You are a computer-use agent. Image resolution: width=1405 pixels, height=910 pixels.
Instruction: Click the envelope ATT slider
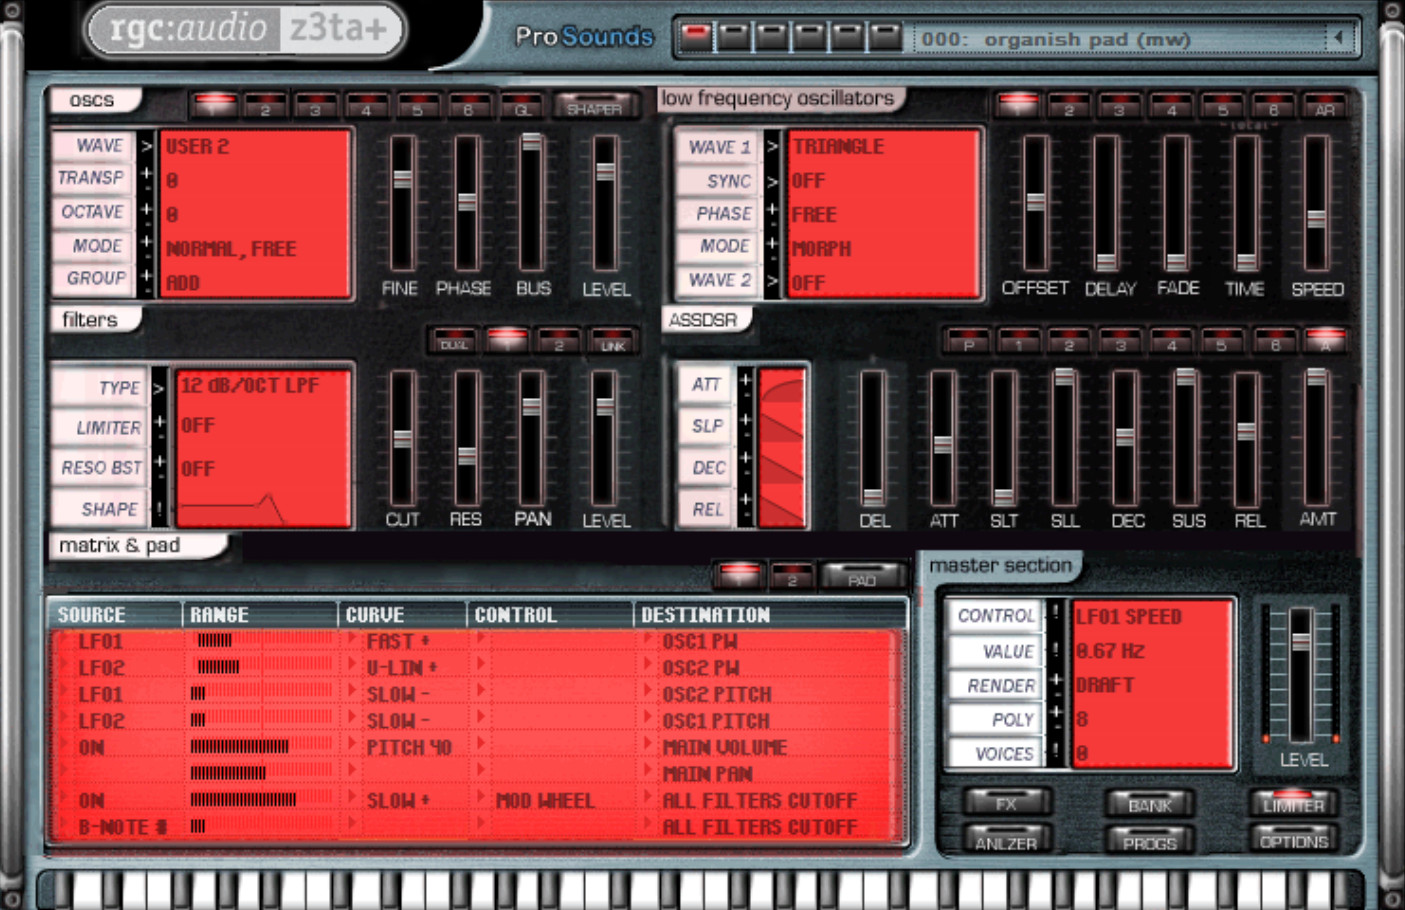tap(943, 437)
